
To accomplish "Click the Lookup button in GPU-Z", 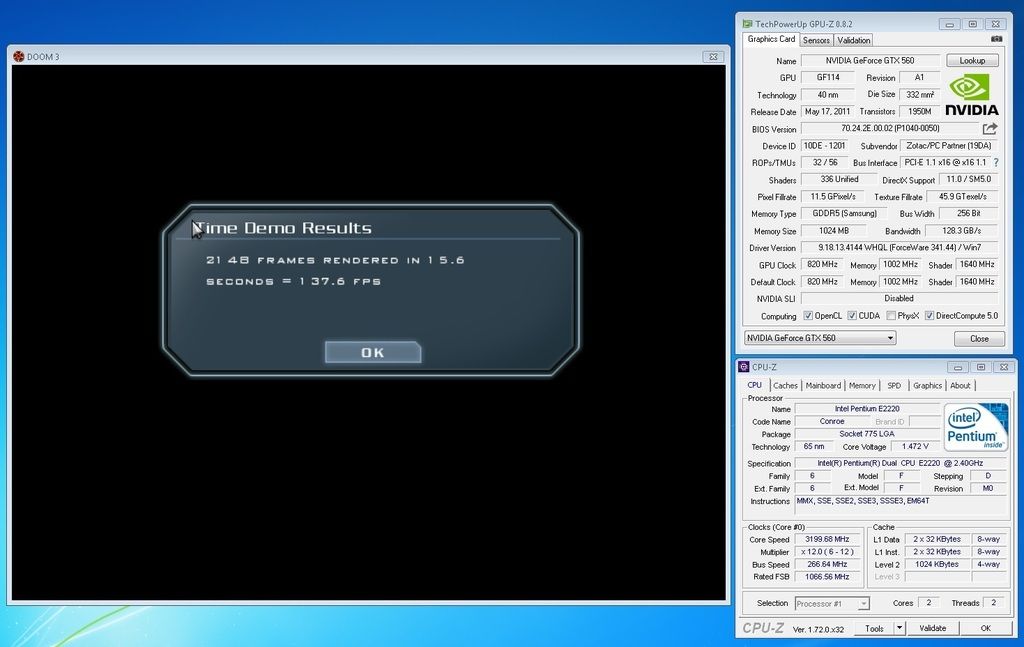I will coord(972,60).
